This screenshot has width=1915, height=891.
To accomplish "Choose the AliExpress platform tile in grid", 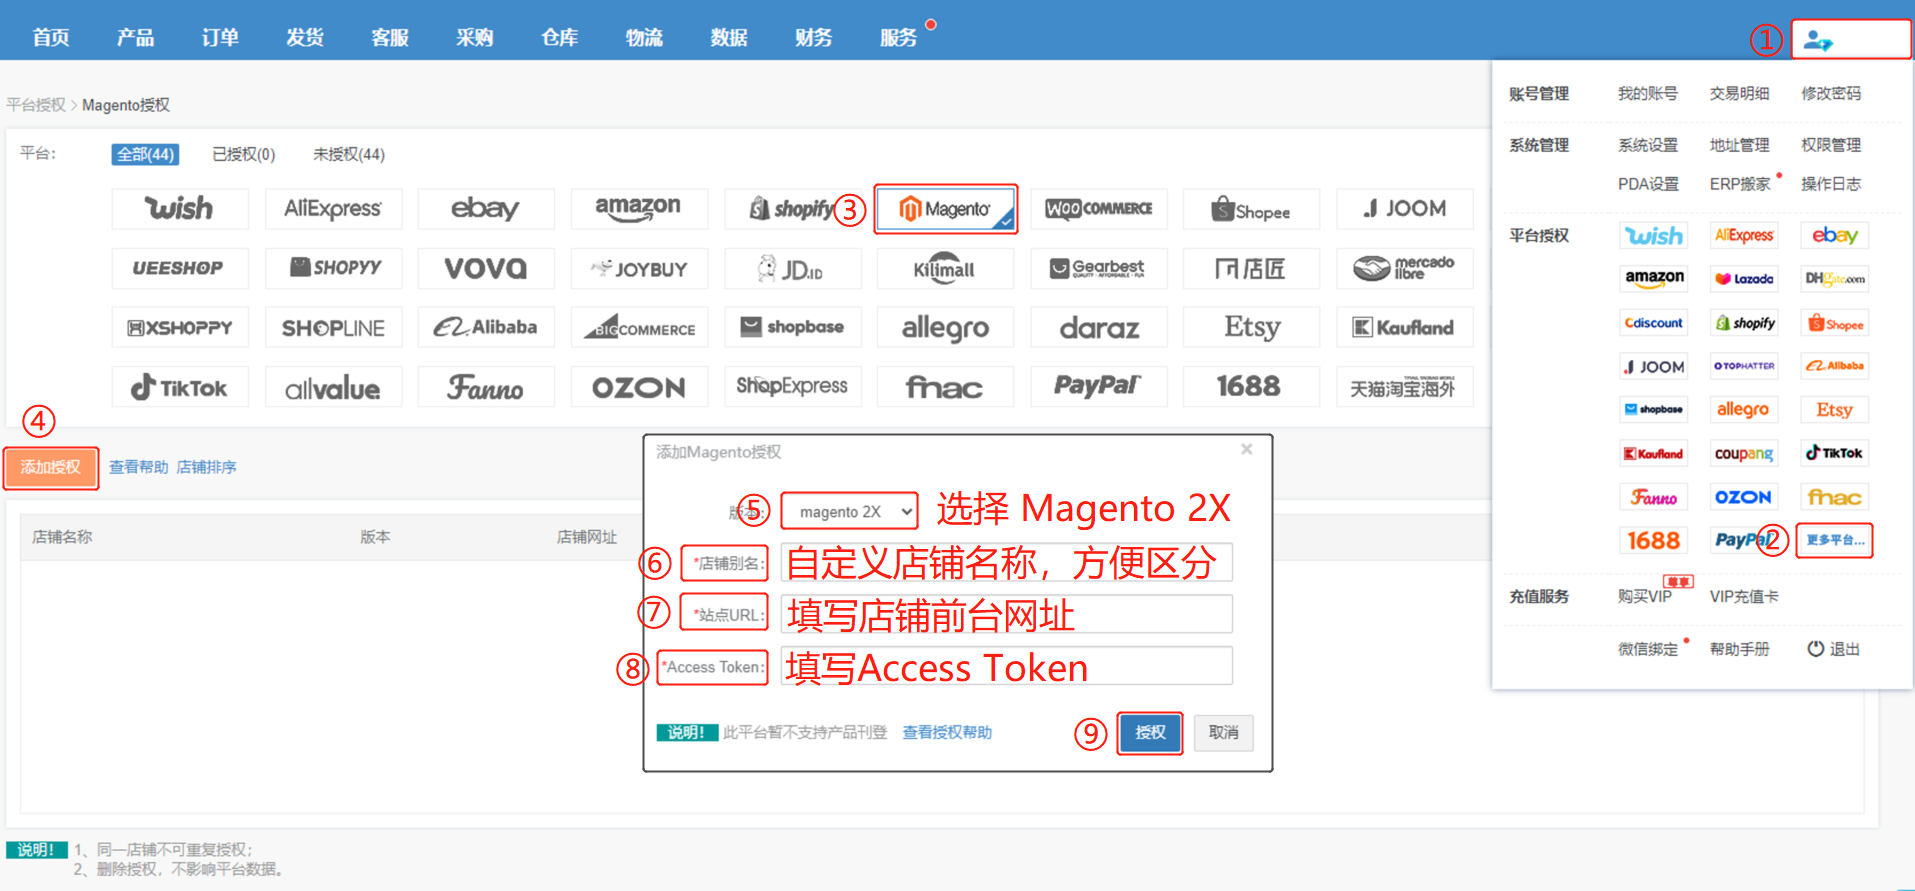I will pyautogui.click(x=333, y=208).
